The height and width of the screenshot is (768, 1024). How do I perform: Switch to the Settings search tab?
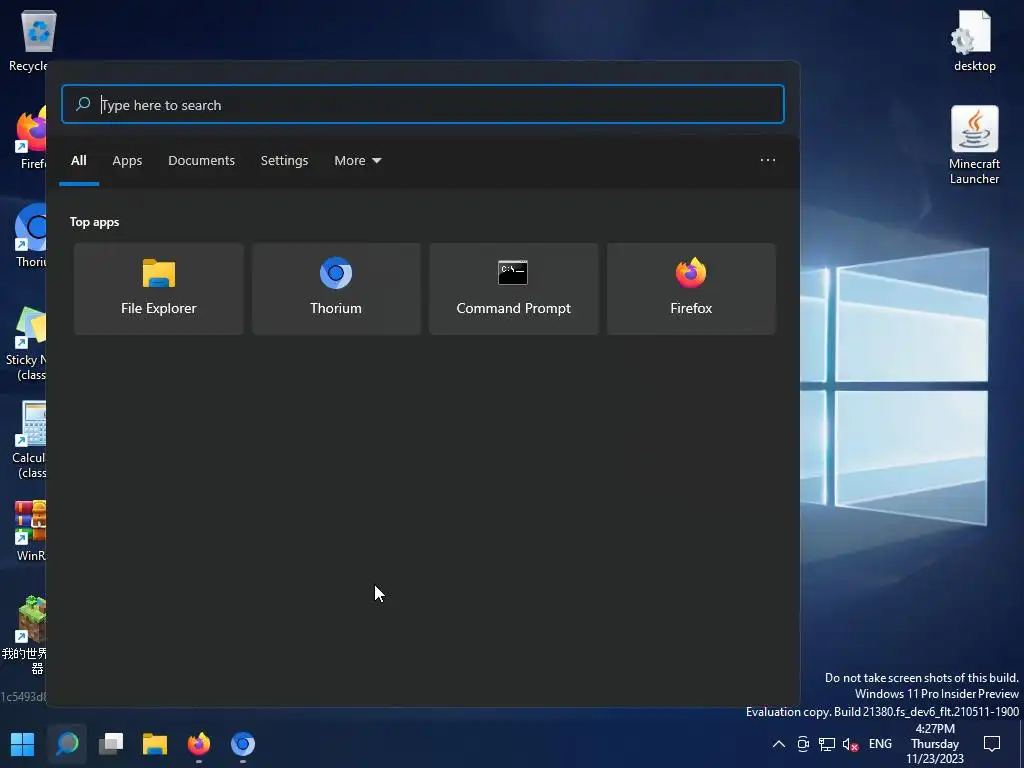pyautogui.click(x=284, y=161)
